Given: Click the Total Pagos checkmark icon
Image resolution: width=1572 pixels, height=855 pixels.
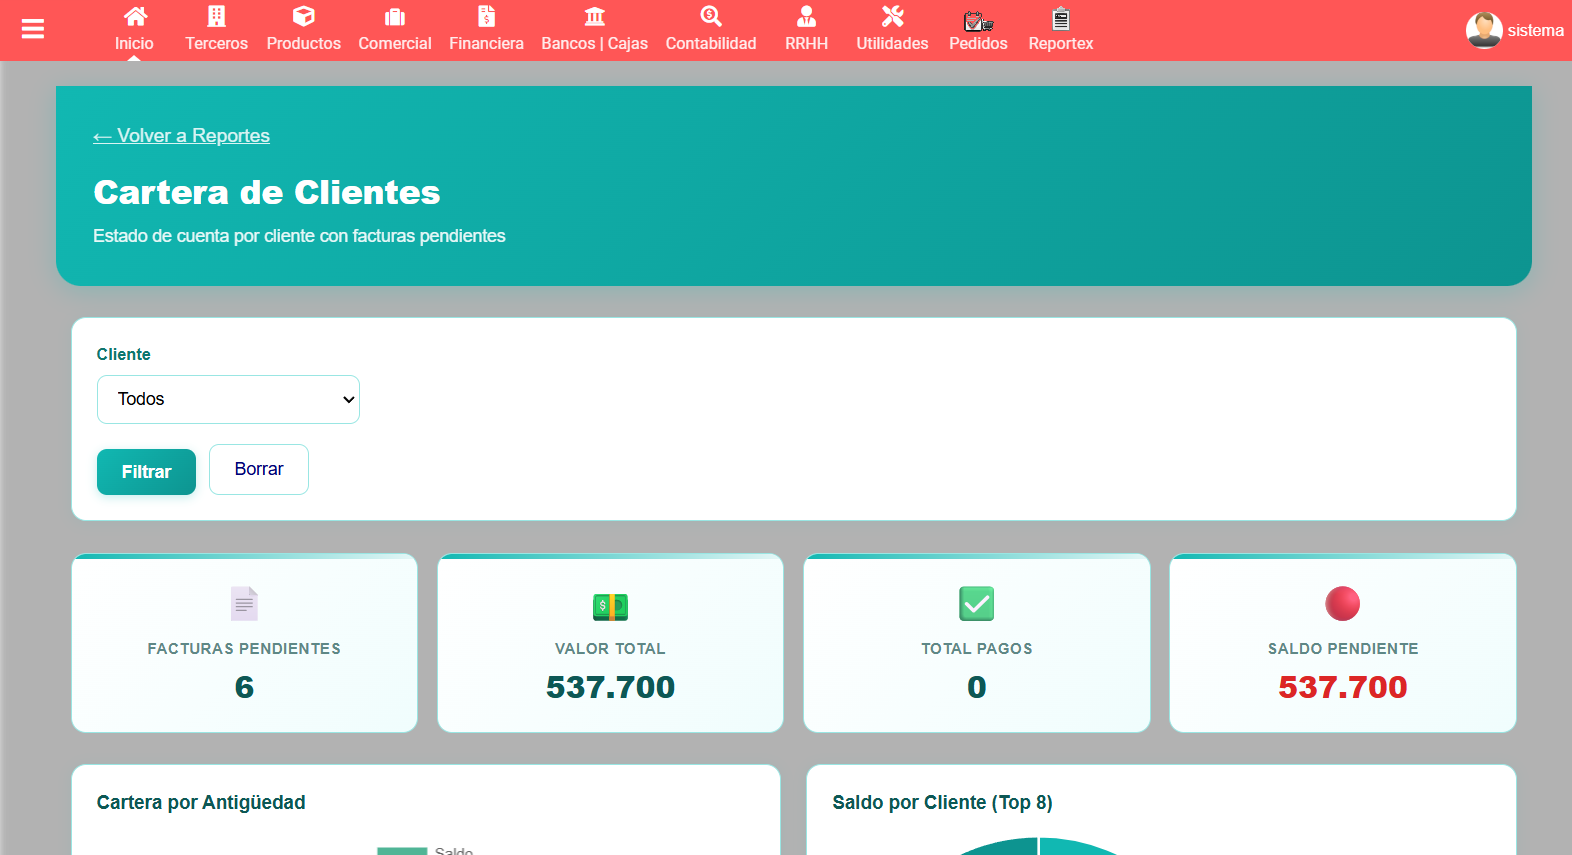Looking at the screenshot, I should point(977,604).
